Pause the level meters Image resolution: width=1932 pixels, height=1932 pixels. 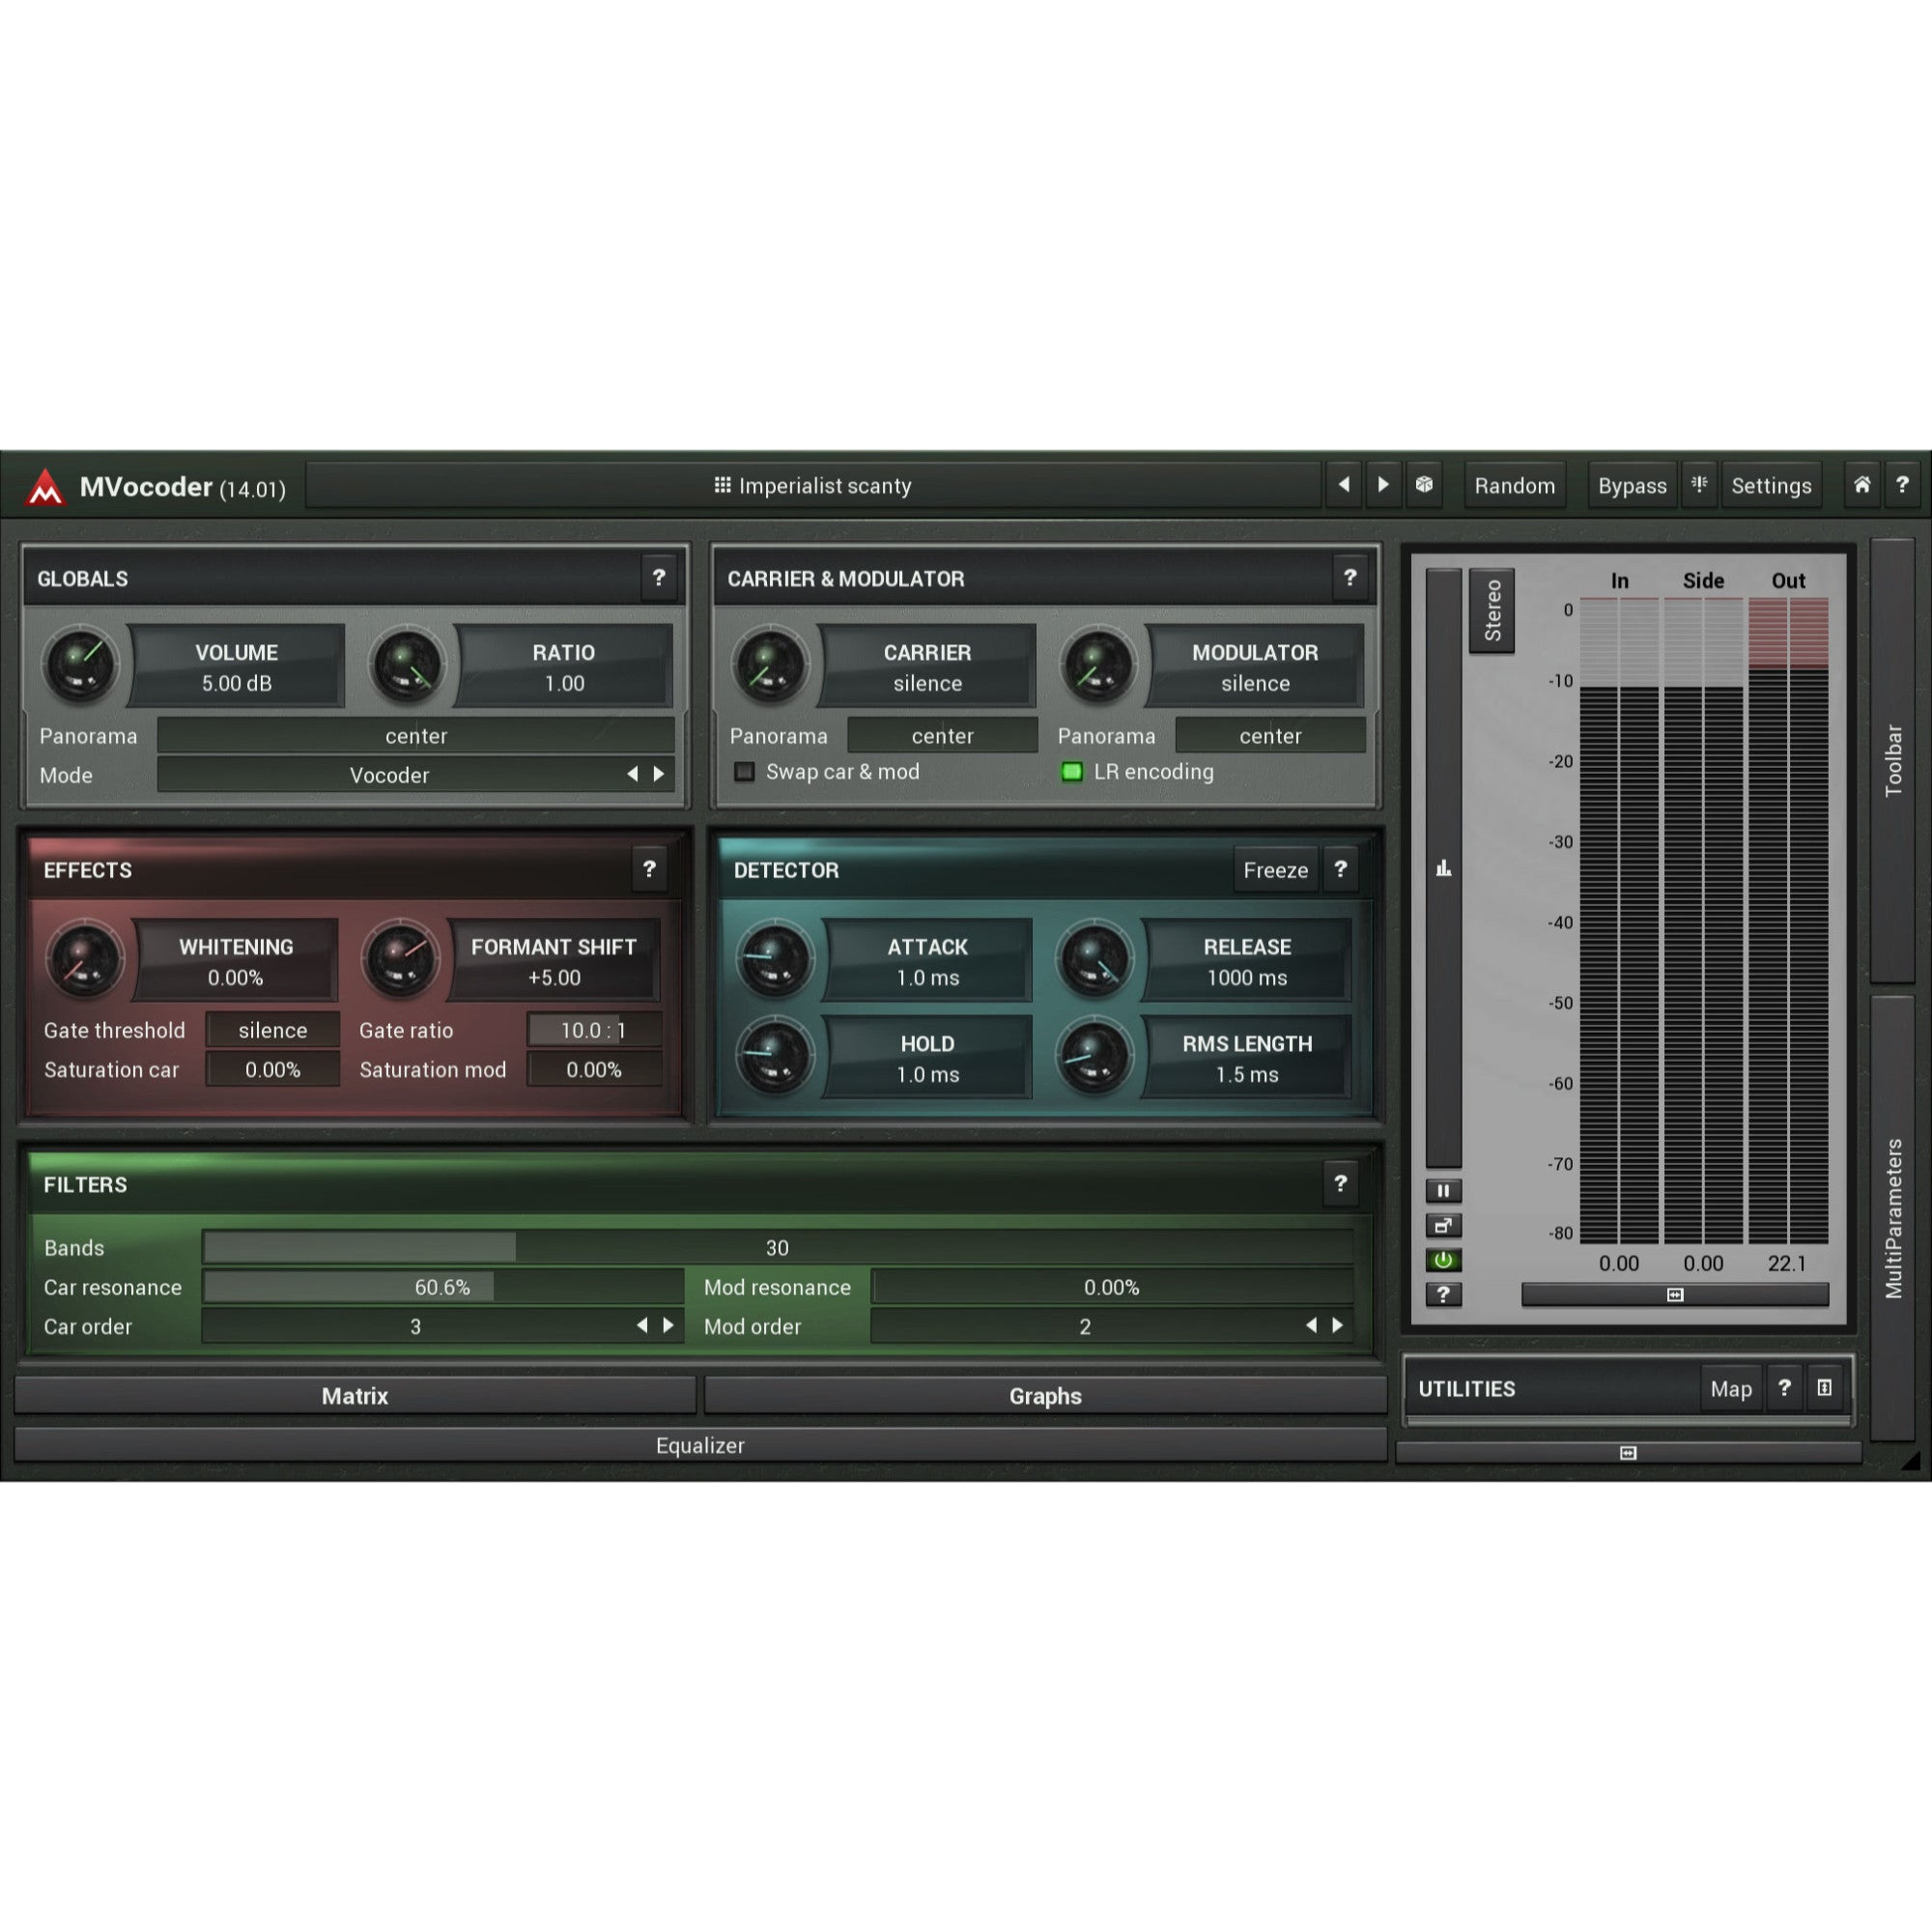1443,1191
